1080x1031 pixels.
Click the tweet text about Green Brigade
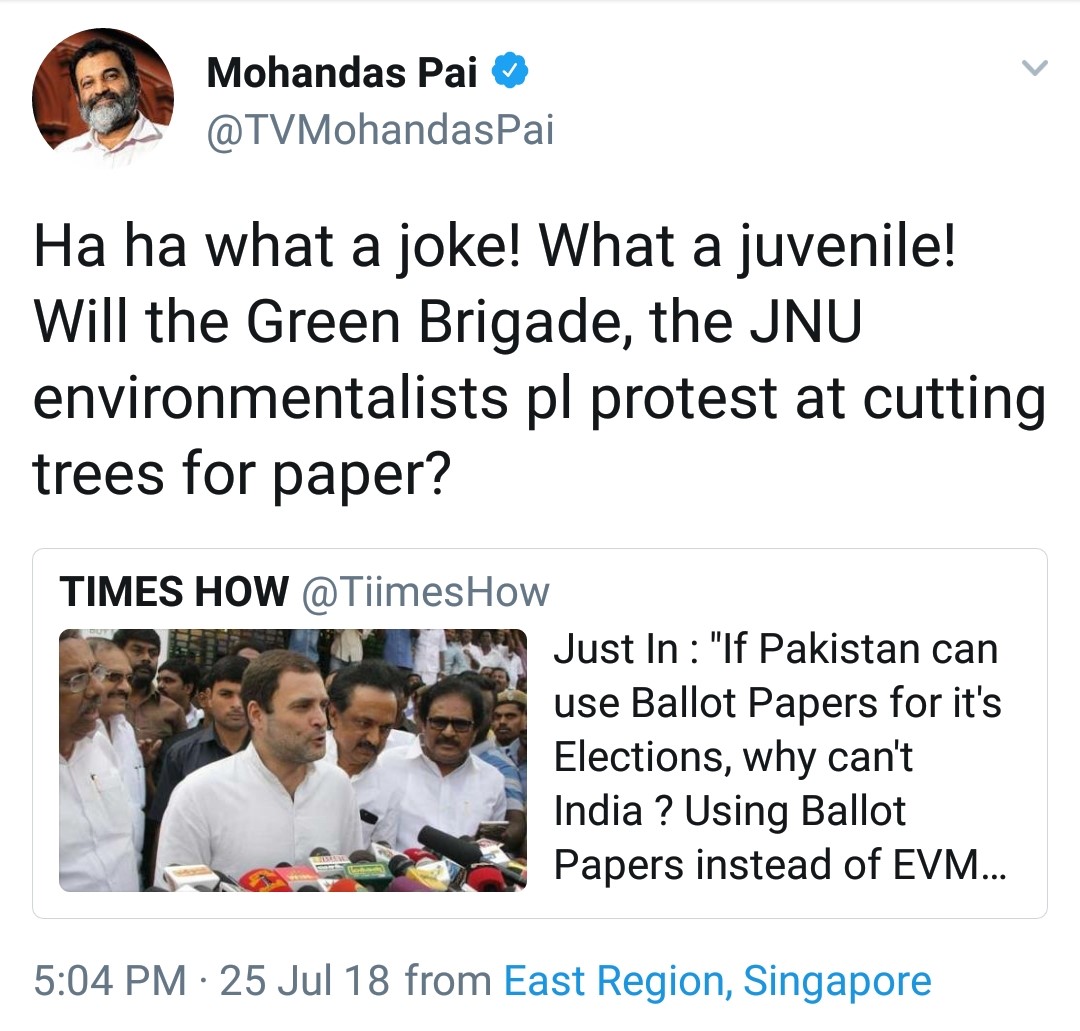click(539, 360)
